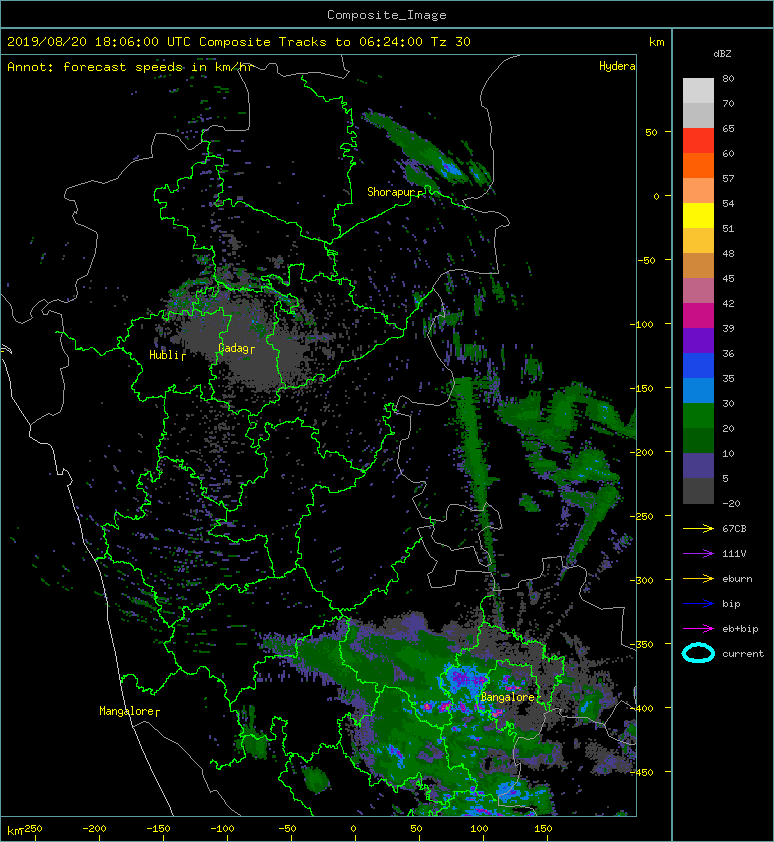Click the eburn arrow legend icon
The height and width of the screenshot is (842, 774).
[x=698, y=579]
